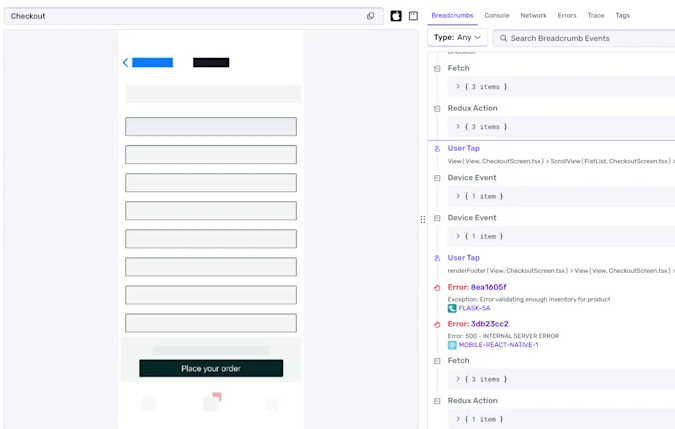
Task: Click the View > ScrollView component path text
Action: [x=561, y=161]
